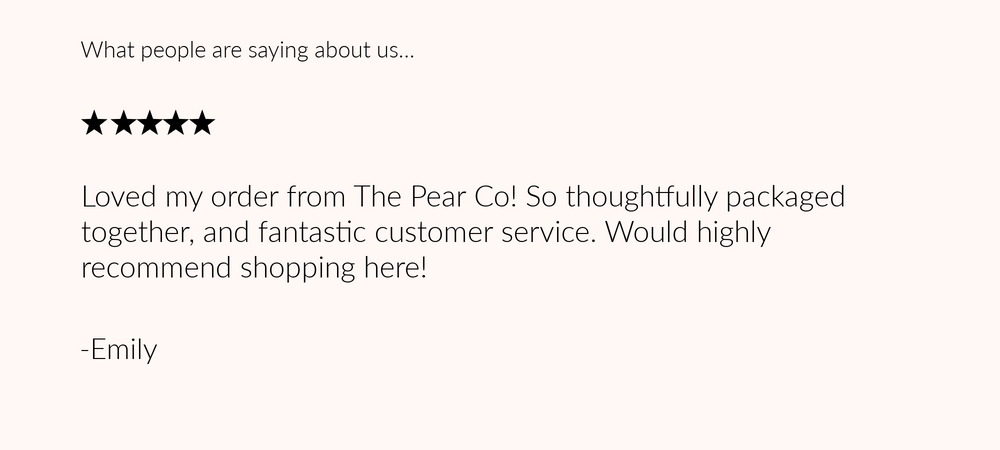1000x450 pixels.
Task: Click the fourth rating star
Action: click(x=175, y=123)
